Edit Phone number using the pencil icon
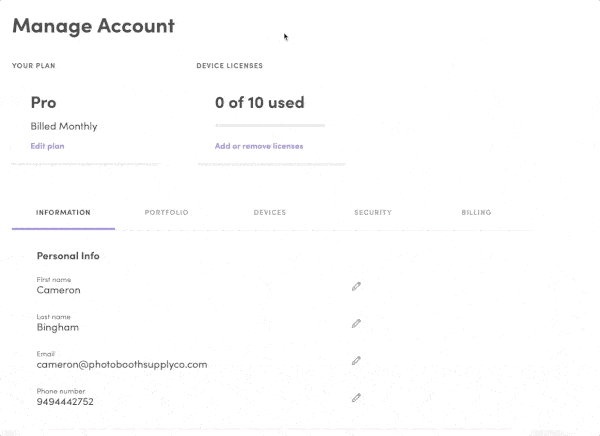This screenshot has height=436, width=600. point(356,398)
